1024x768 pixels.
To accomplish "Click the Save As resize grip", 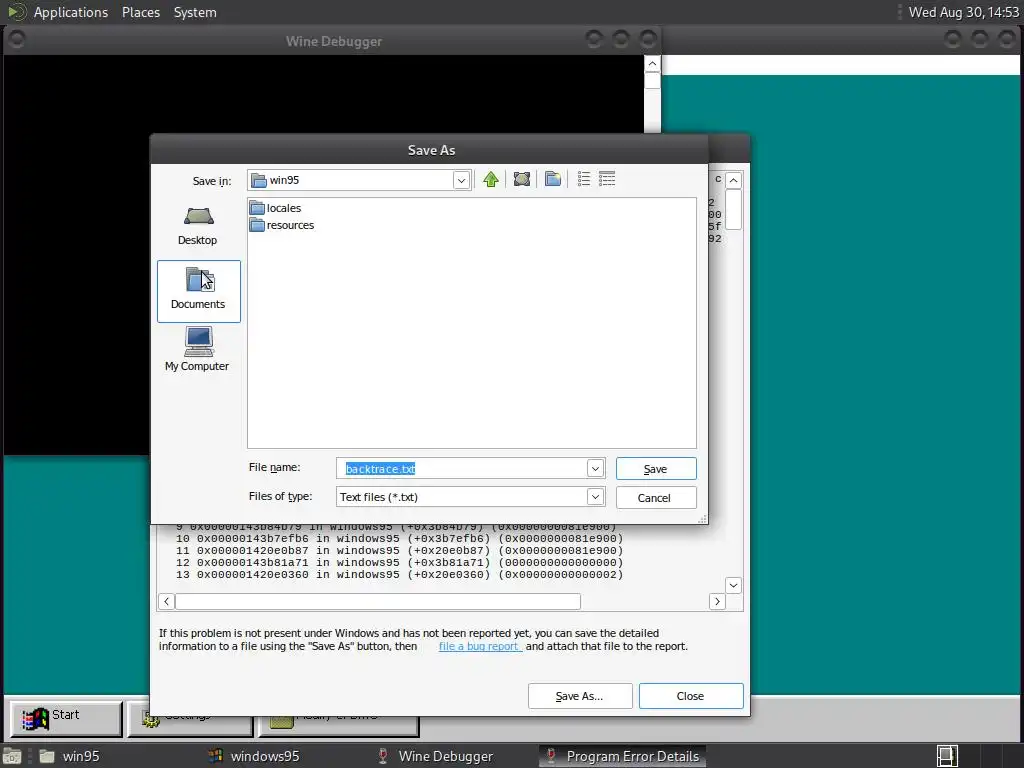I will pyautogui.click(x=703, y=519).
